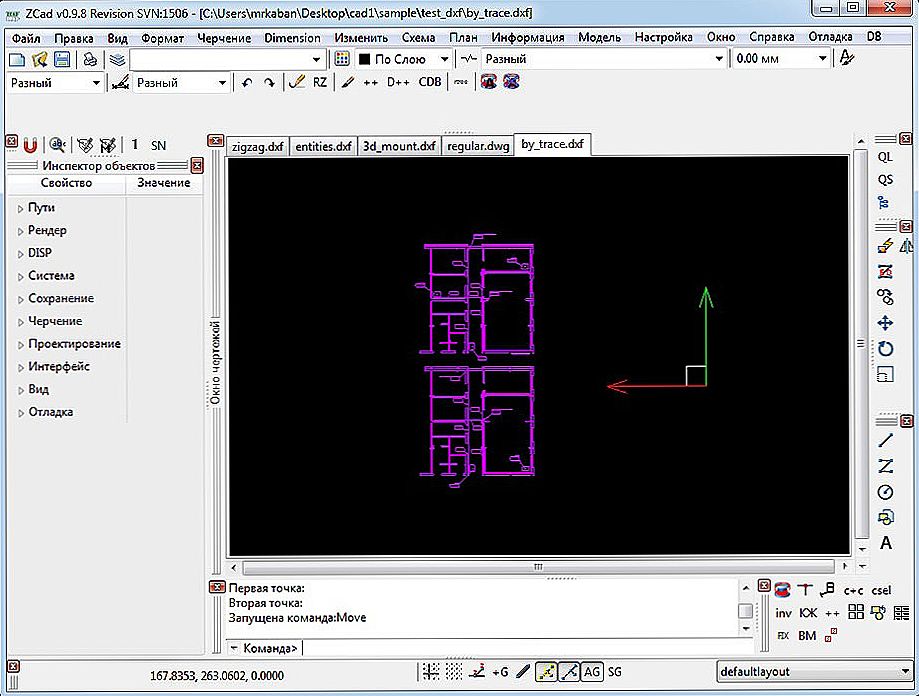
Task: Click the BM button
Action: point(807,636)
